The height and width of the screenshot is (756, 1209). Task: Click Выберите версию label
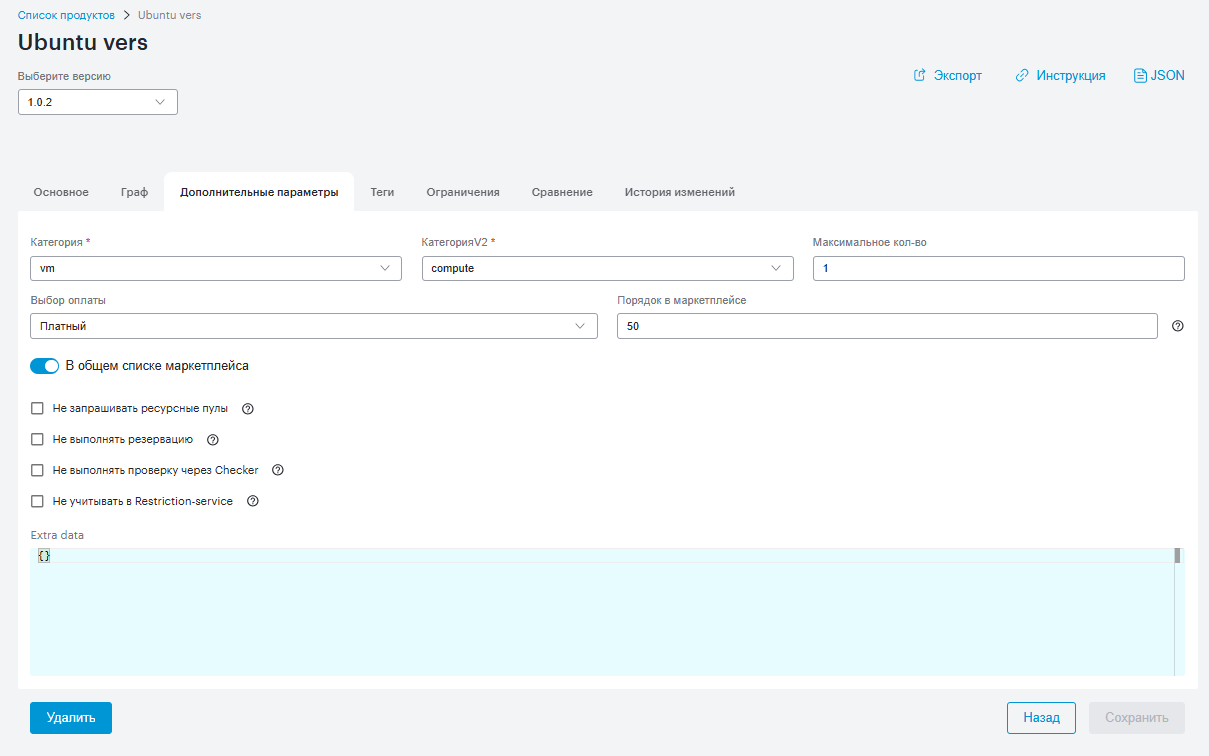tap(64, 76)
